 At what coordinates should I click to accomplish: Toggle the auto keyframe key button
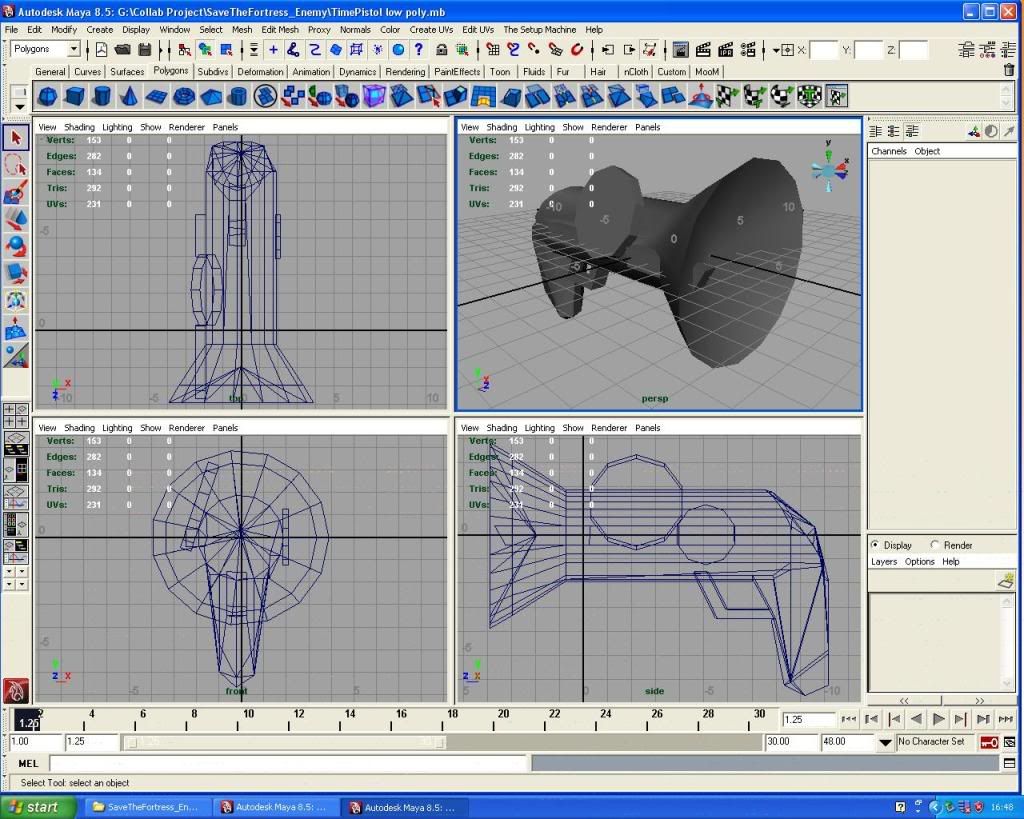coord(989,742)
